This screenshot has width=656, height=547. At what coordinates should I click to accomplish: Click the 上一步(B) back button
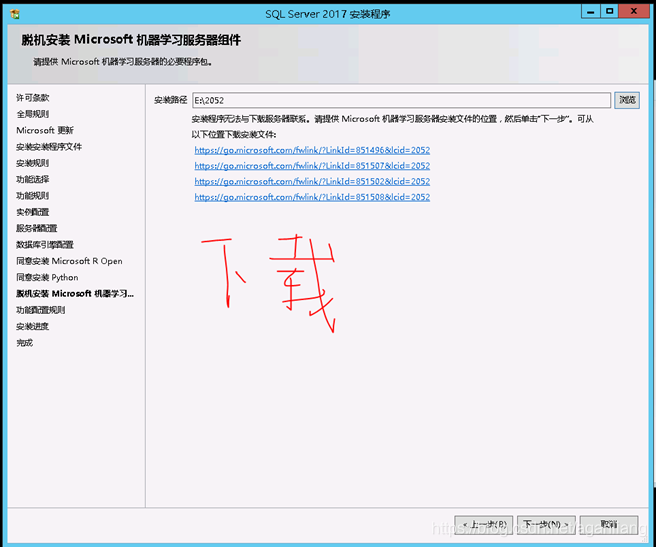(x=484, y=524)
